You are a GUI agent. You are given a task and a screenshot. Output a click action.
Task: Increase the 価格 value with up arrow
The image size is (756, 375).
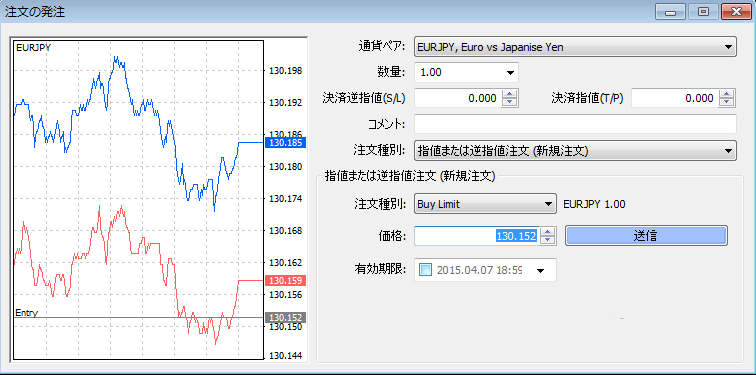pos(548,232)
